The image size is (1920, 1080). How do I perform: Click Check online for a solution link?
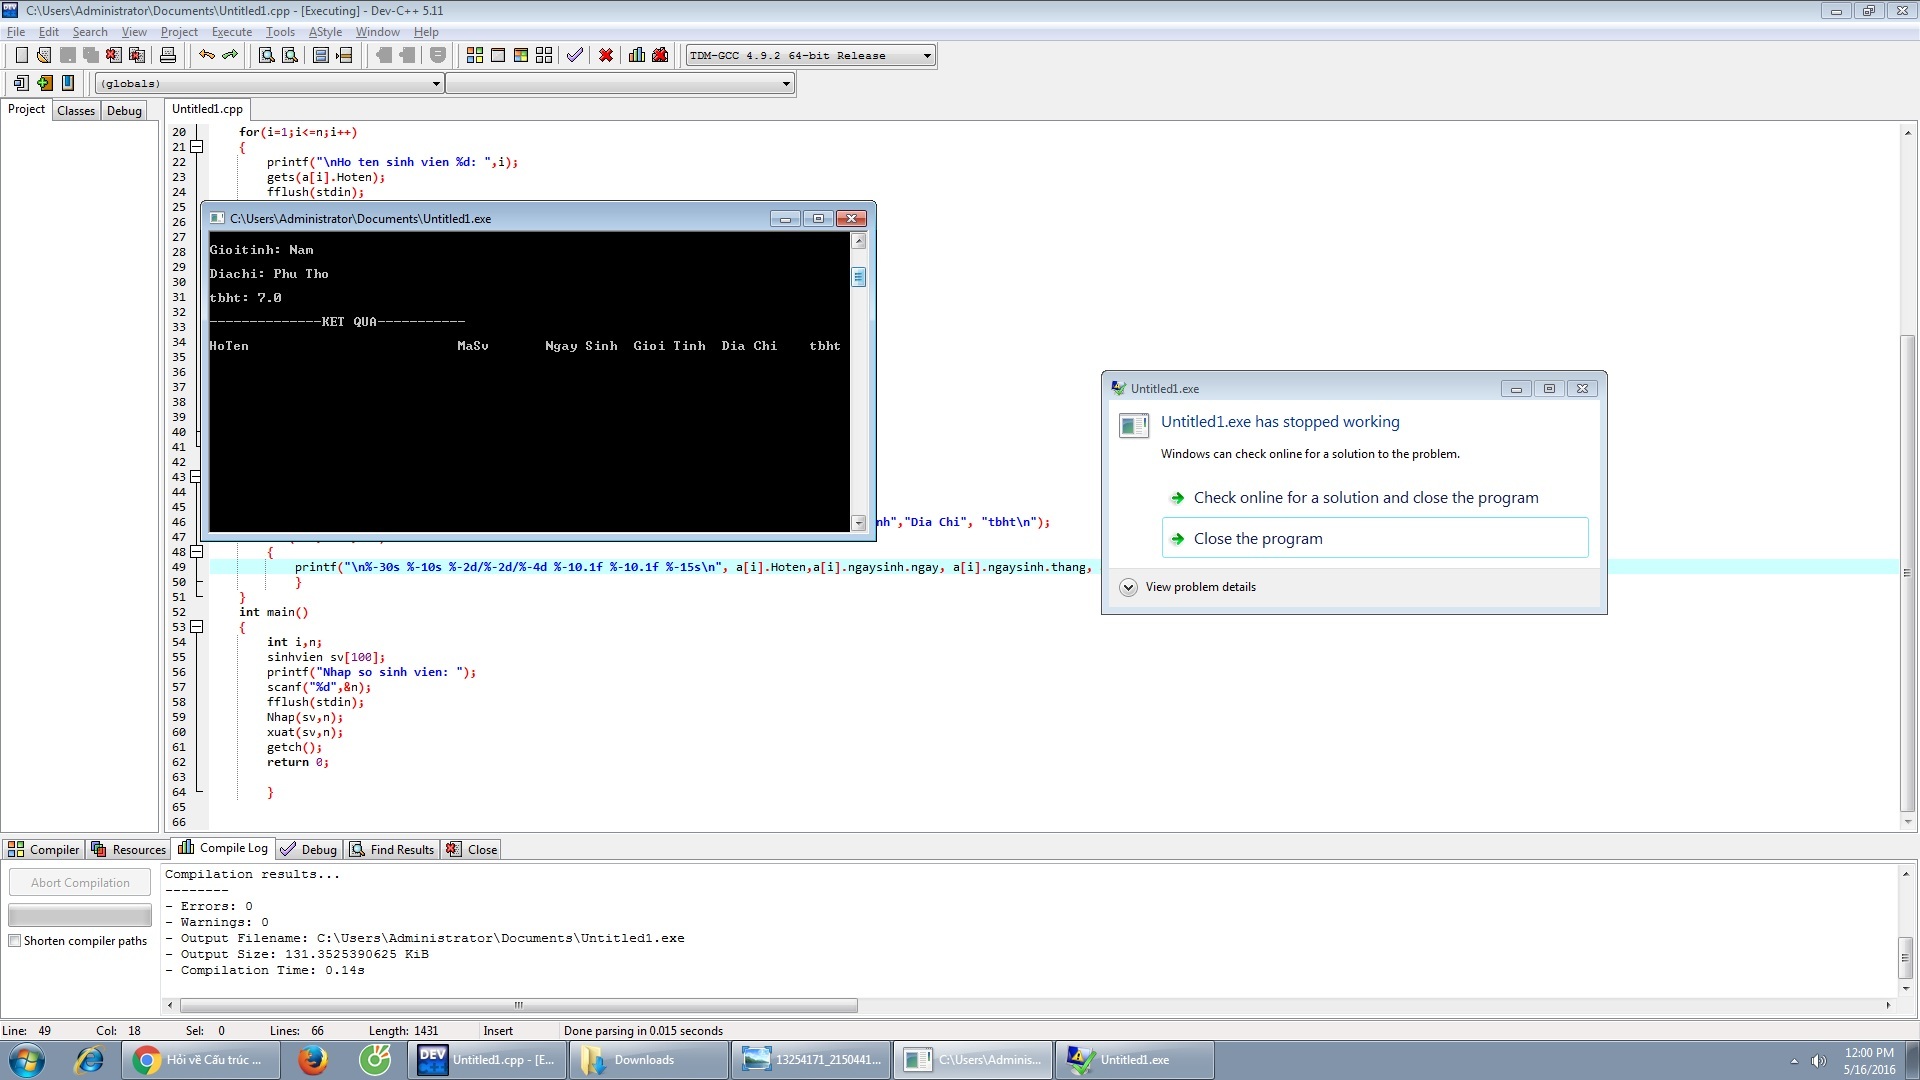click(1365, 498)
